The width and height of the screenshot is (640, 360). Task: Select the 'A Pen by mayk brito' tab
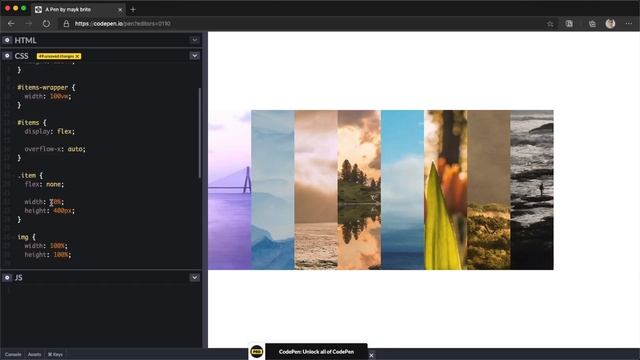(78, 9)
